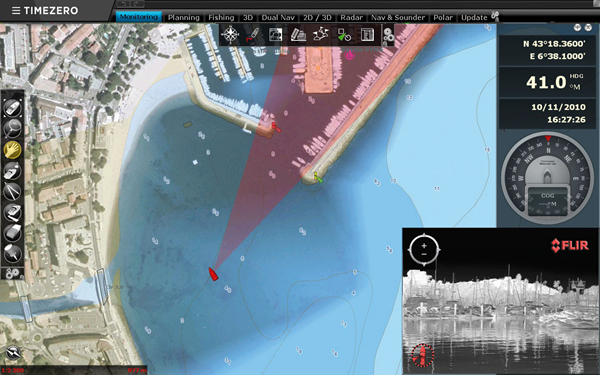Click the red port light marker on jetty
The image size is (600, 375).
pos(276,127)
